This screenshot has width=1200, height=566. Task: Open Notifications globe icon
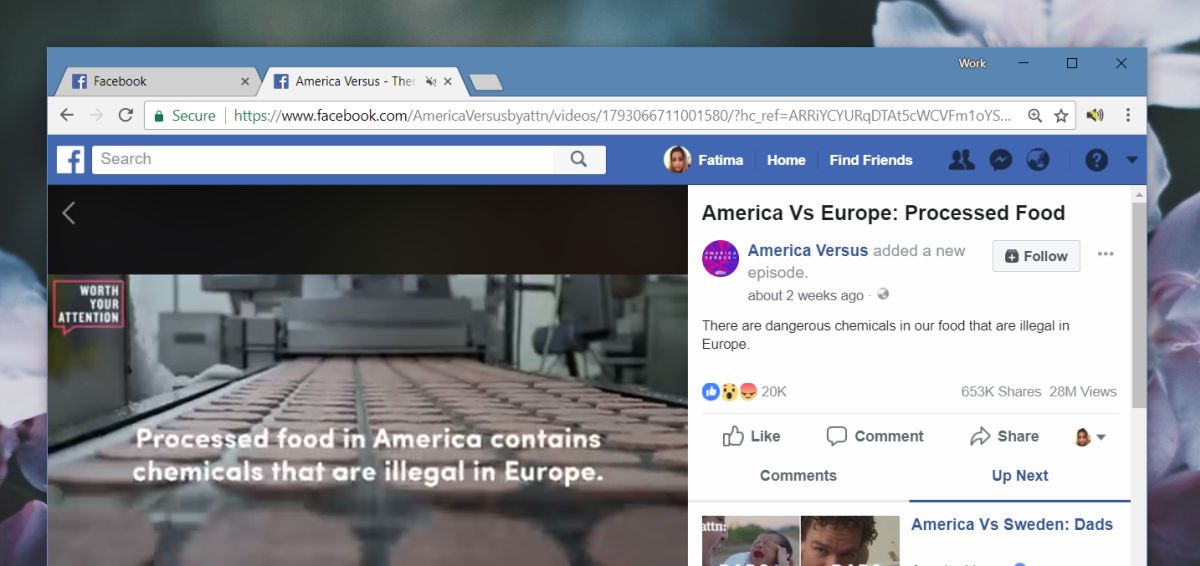(1038, 160)
